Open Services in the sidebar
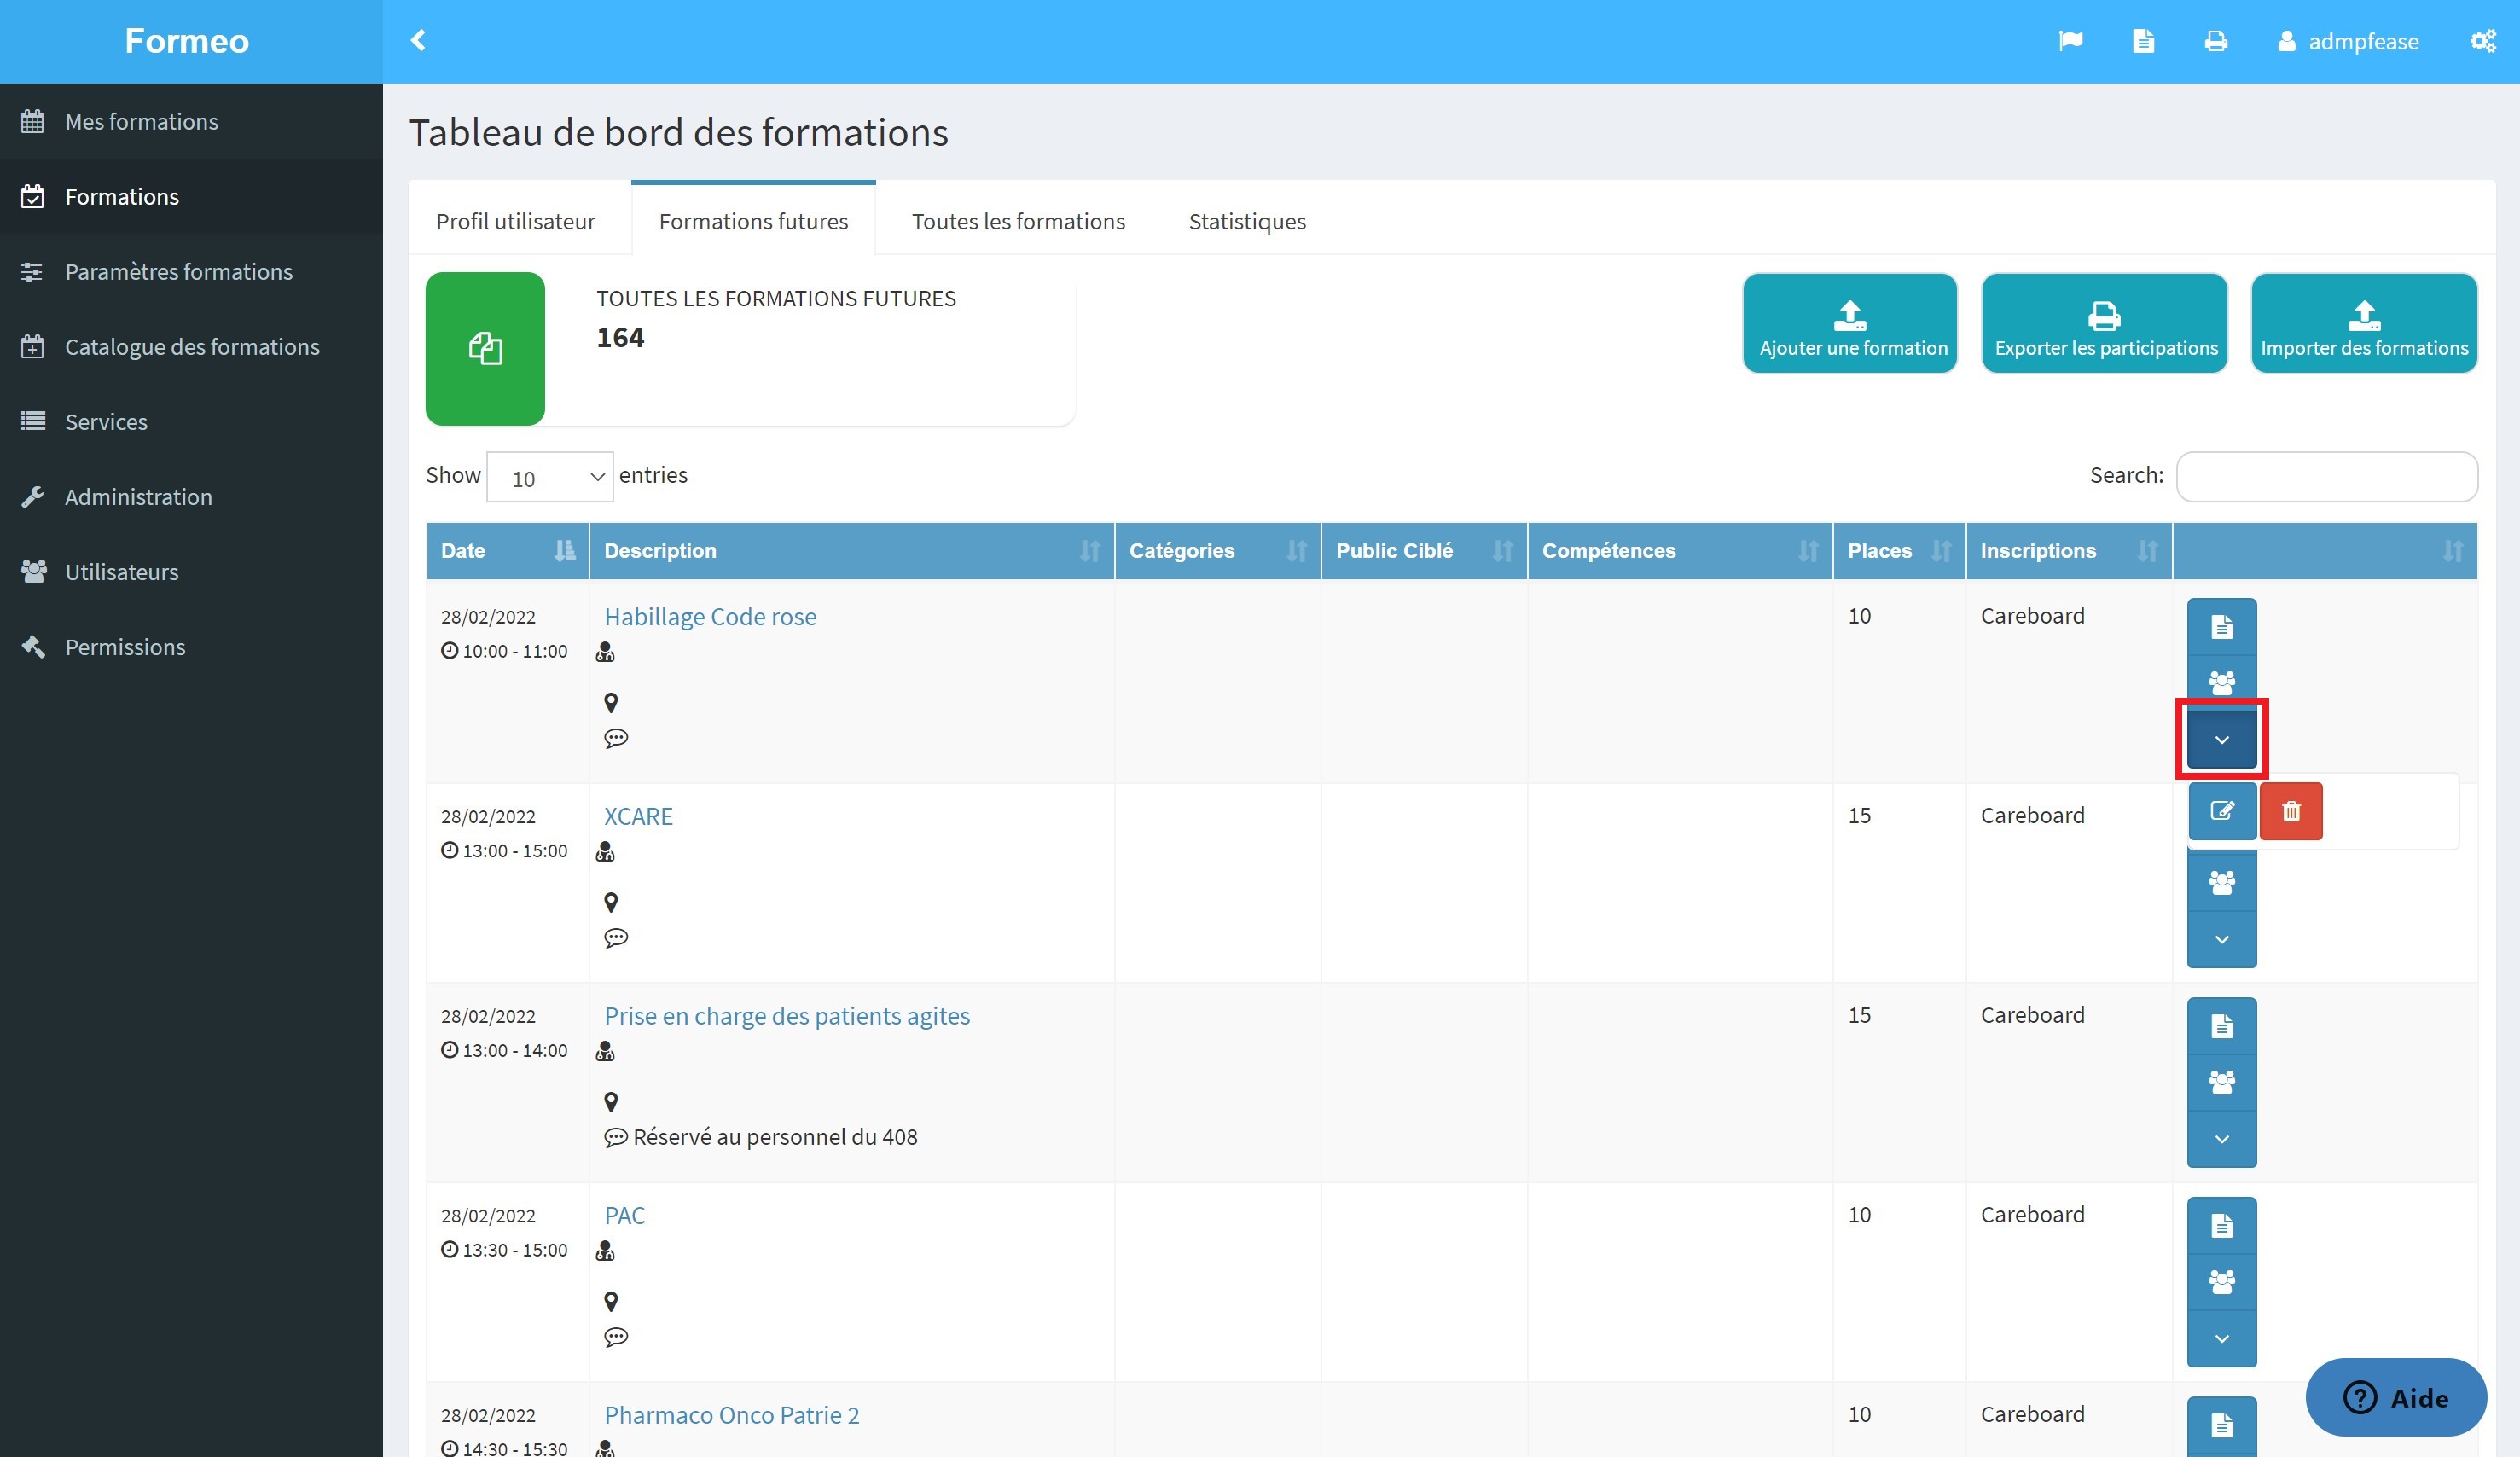 (191, 421)
